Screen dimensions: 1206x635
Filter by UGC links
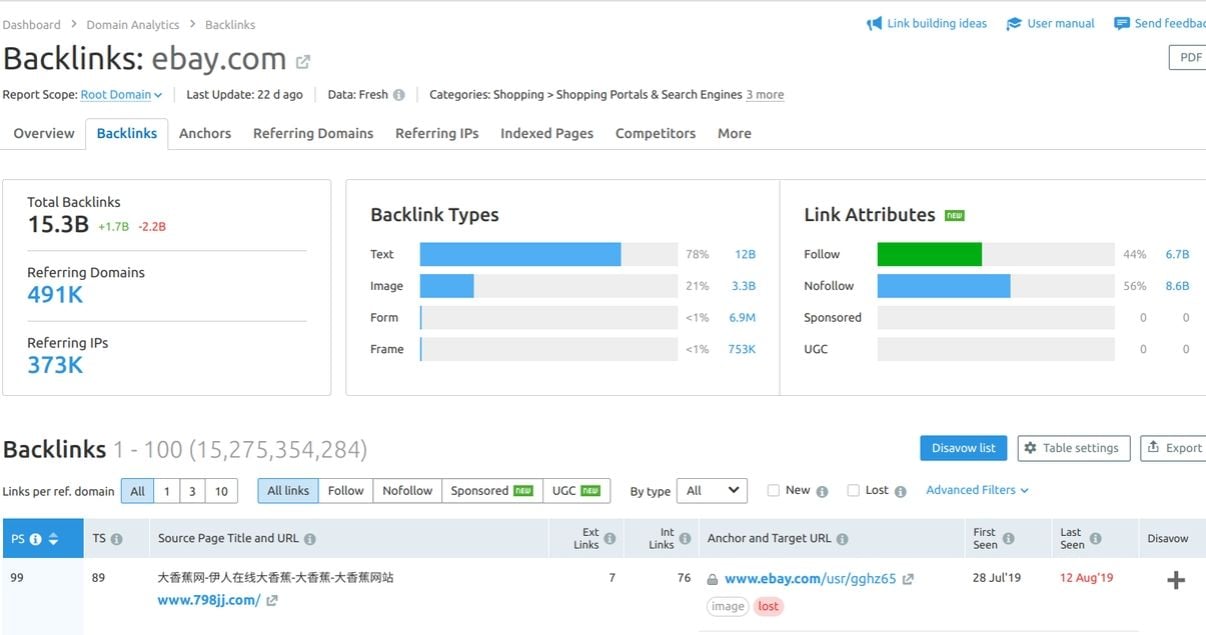pyautogui.click(x=576, y=491)
